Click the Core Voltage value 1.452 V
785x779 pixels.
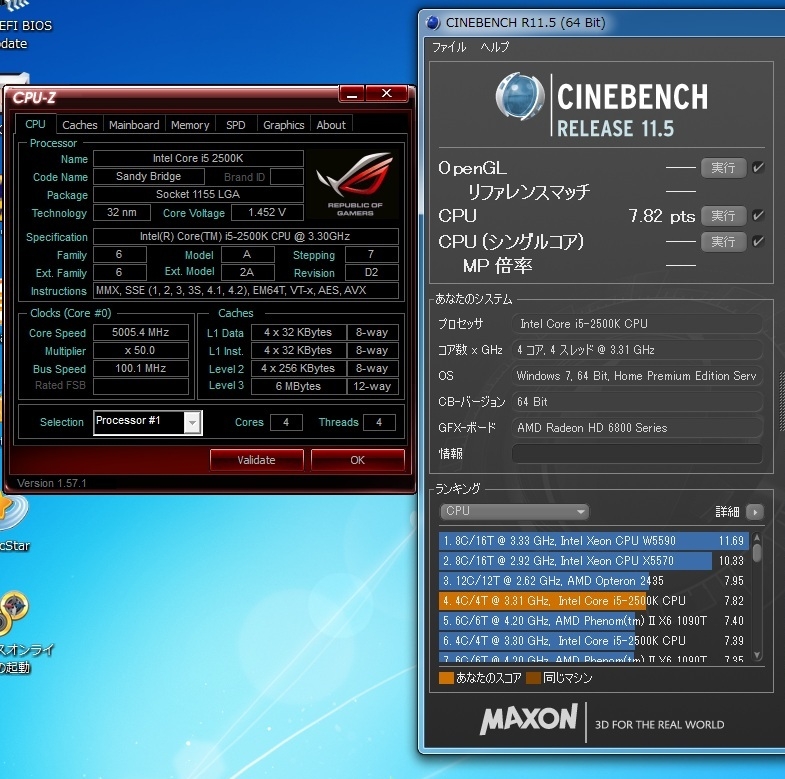point(267,212)
